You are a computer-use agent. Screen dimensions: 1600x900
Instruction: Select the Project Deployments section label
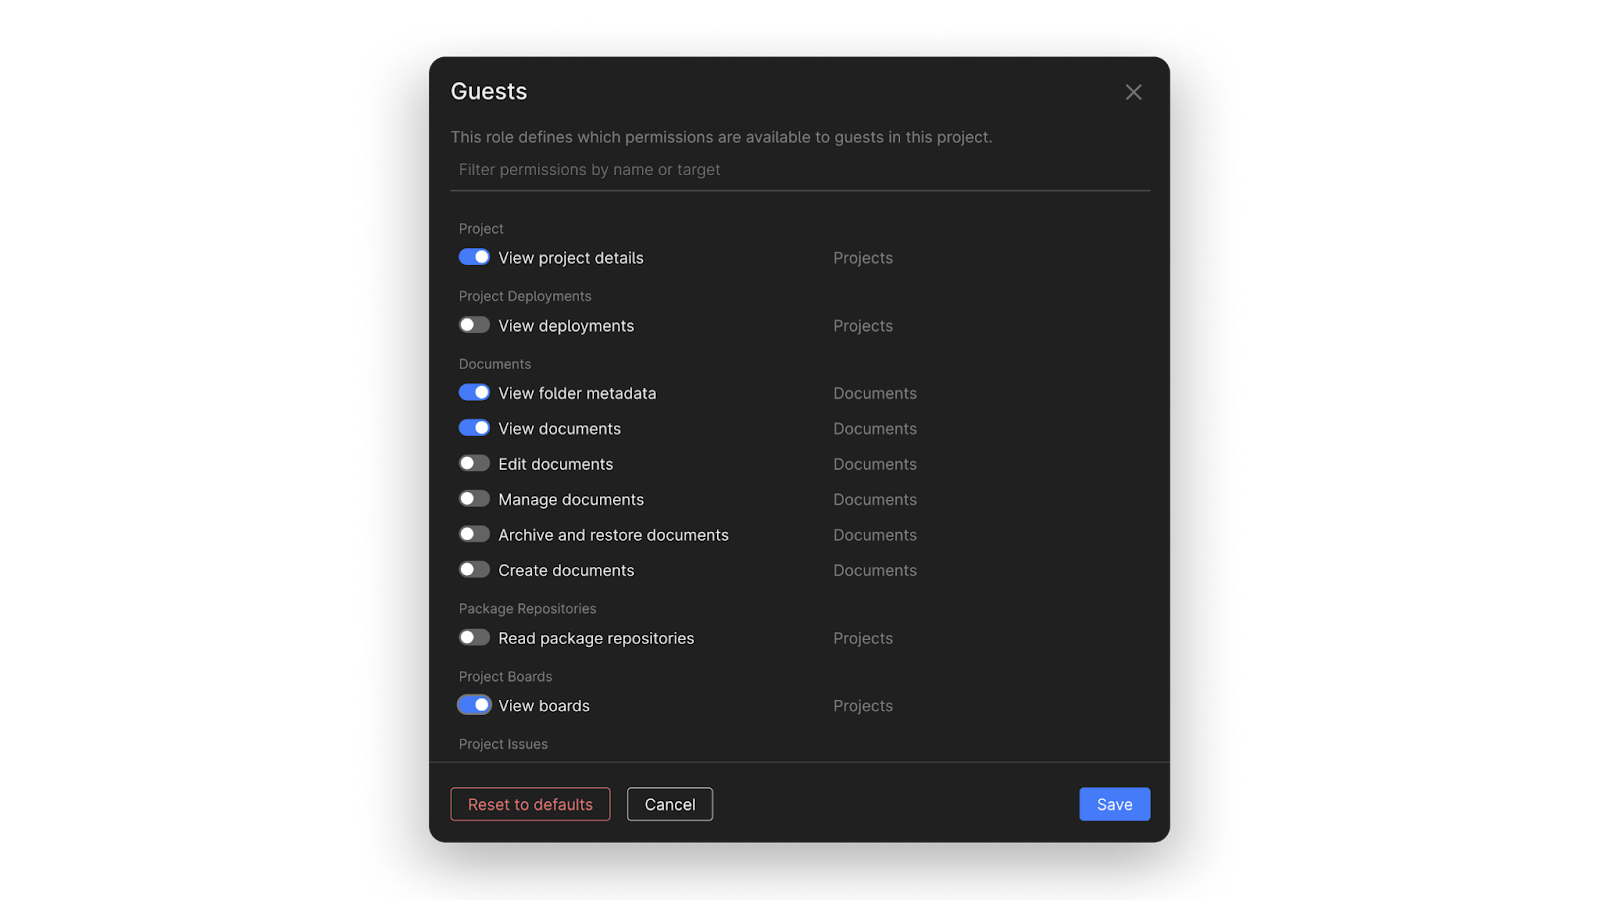click(525, 296)
